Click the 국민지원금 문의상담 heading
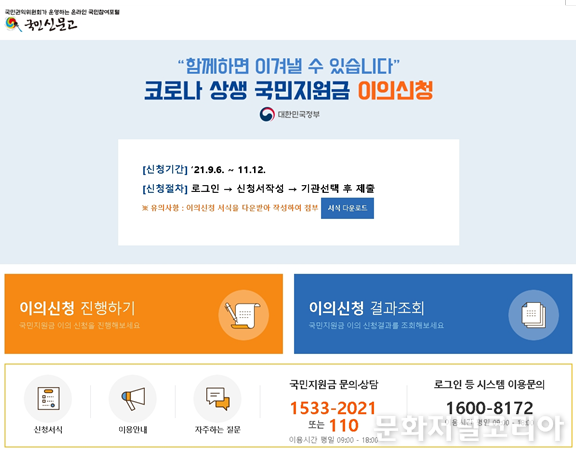 tap(334, 385)
